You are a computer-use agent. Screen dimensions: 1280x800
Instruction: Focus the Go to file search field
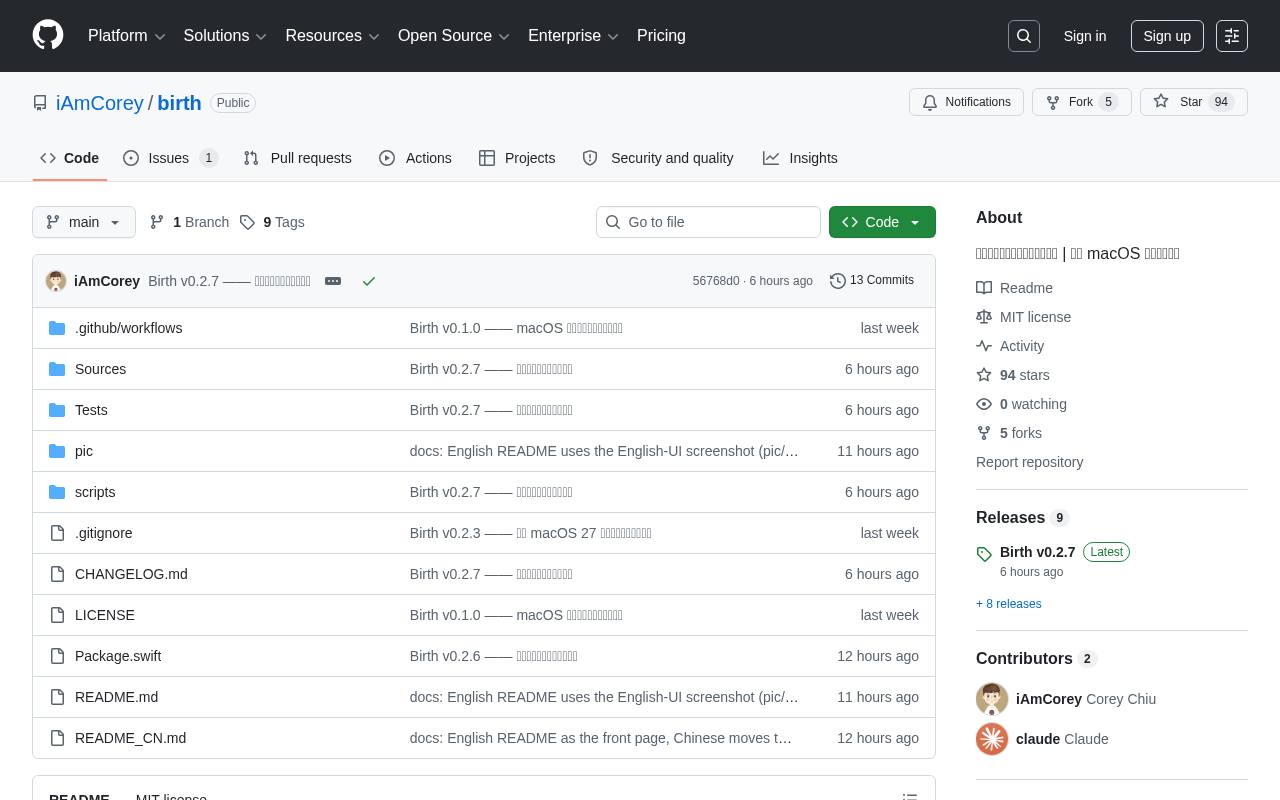click(708, 222)
